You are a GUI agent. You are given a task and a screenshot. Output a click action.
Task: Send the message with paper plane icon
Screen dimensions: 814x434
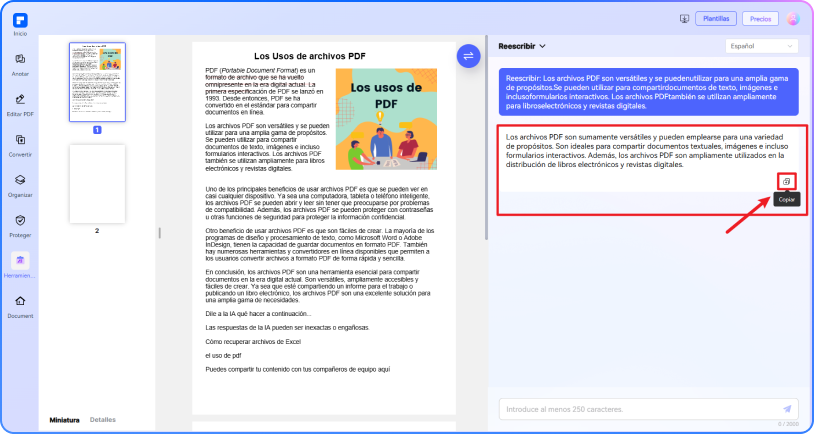click(x=788, y=409)
